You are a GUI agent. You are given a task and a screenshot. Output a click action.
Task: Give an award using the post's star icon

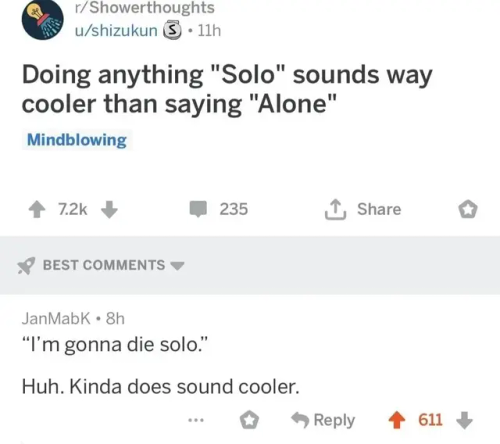click(468, 210)
